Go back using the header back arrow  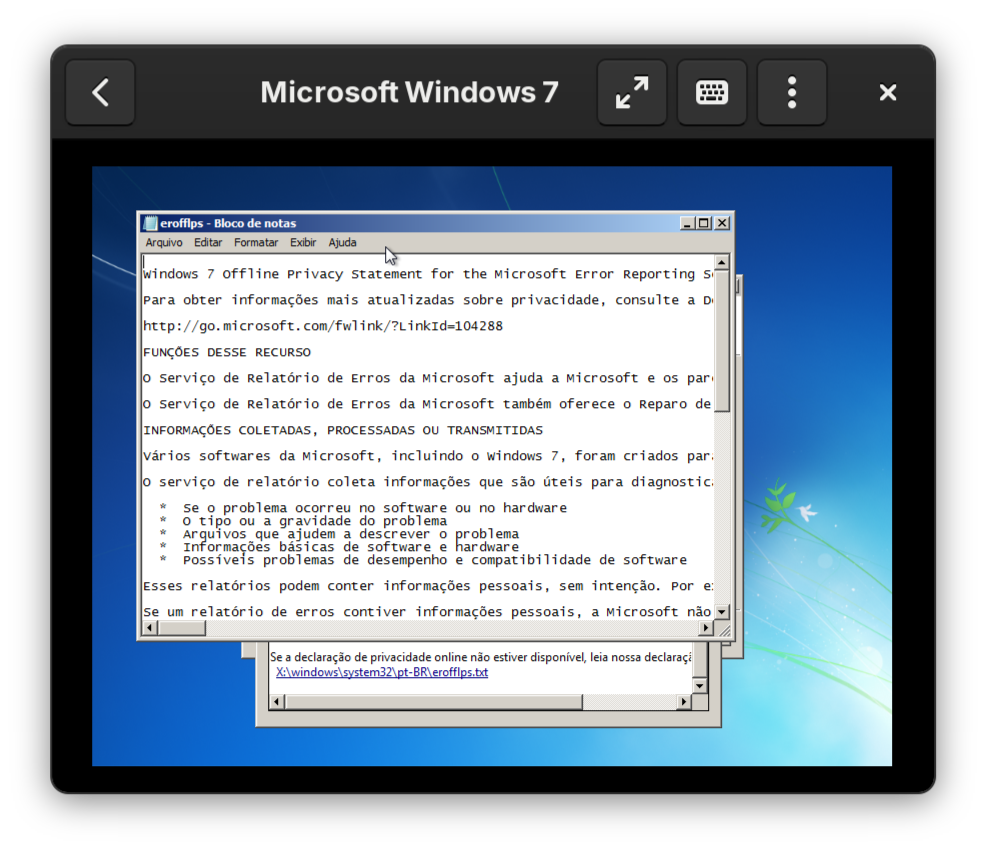100,92
